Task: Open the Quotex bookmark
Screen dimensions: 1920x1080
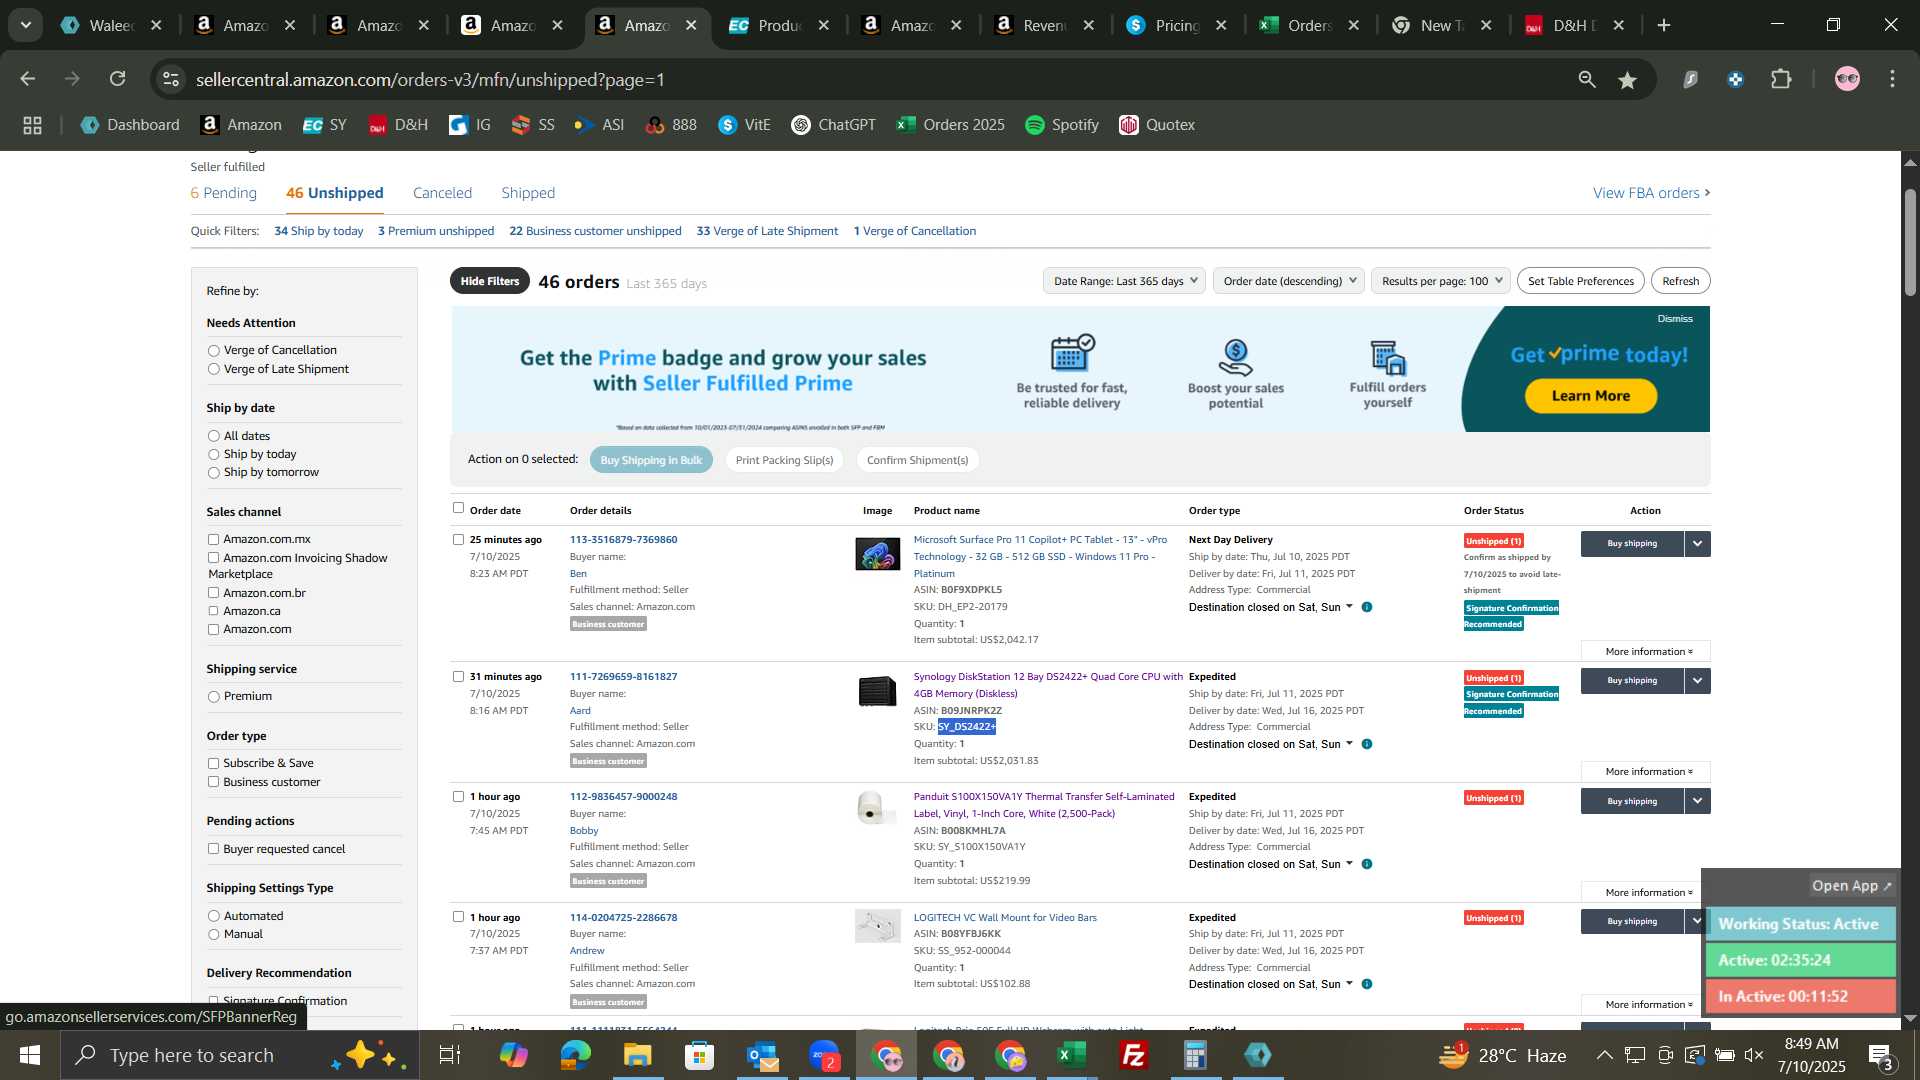Action: [x=1157, y=125]
